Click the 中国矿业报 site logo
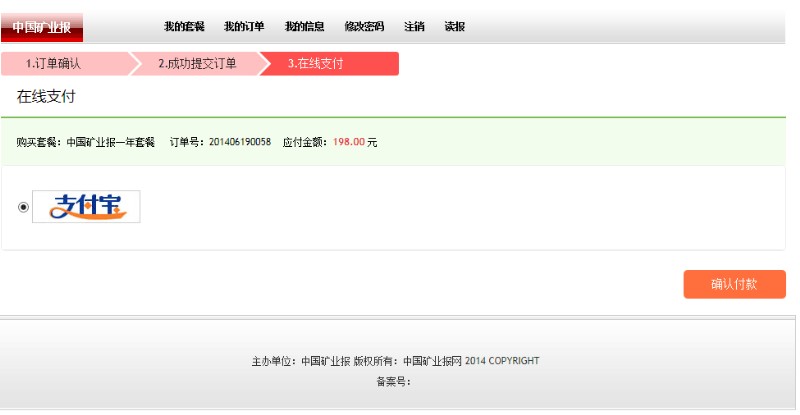This screenshot has width=800, height=415. coord(42,27)
